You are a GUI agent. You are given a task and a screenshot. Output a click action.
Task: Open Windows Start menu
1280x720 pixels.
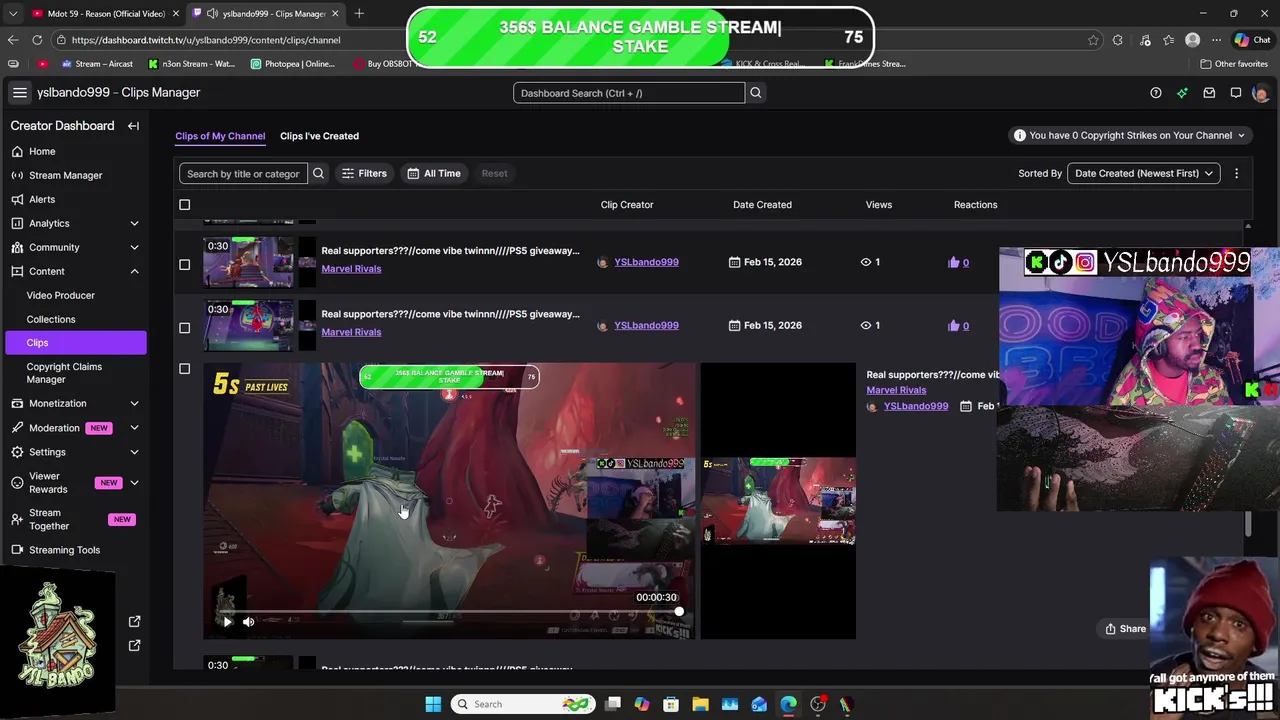pos(433,704)
